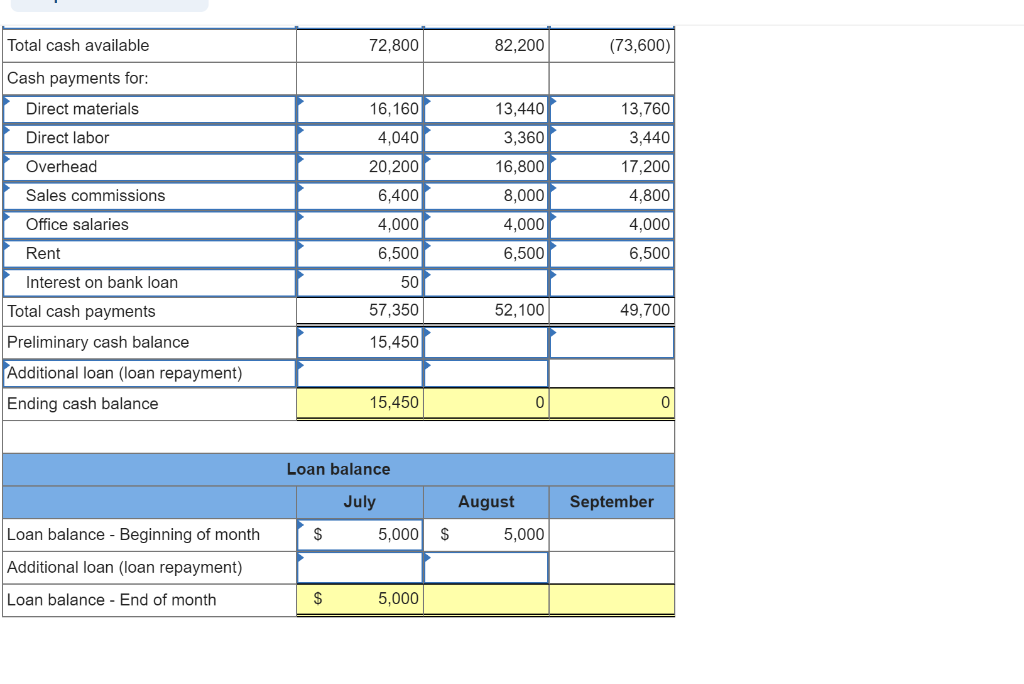Click July Additional loan cell in cash budget
This screenshot has height=684, width=1024.
(360, 373)
